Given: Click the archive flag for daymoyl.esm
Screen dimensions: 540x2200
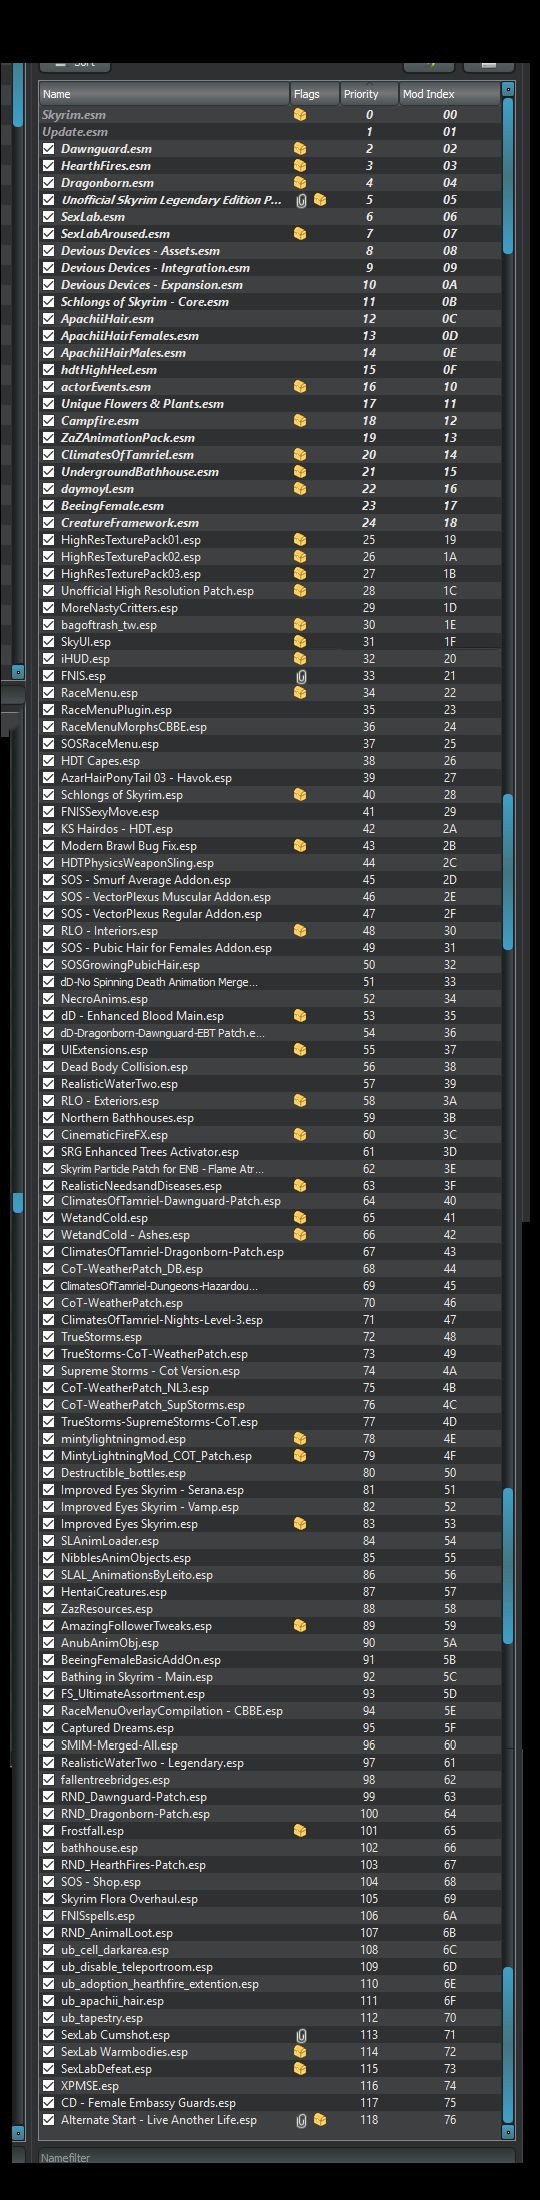Looking at the screenshot, I should [300, 489].
